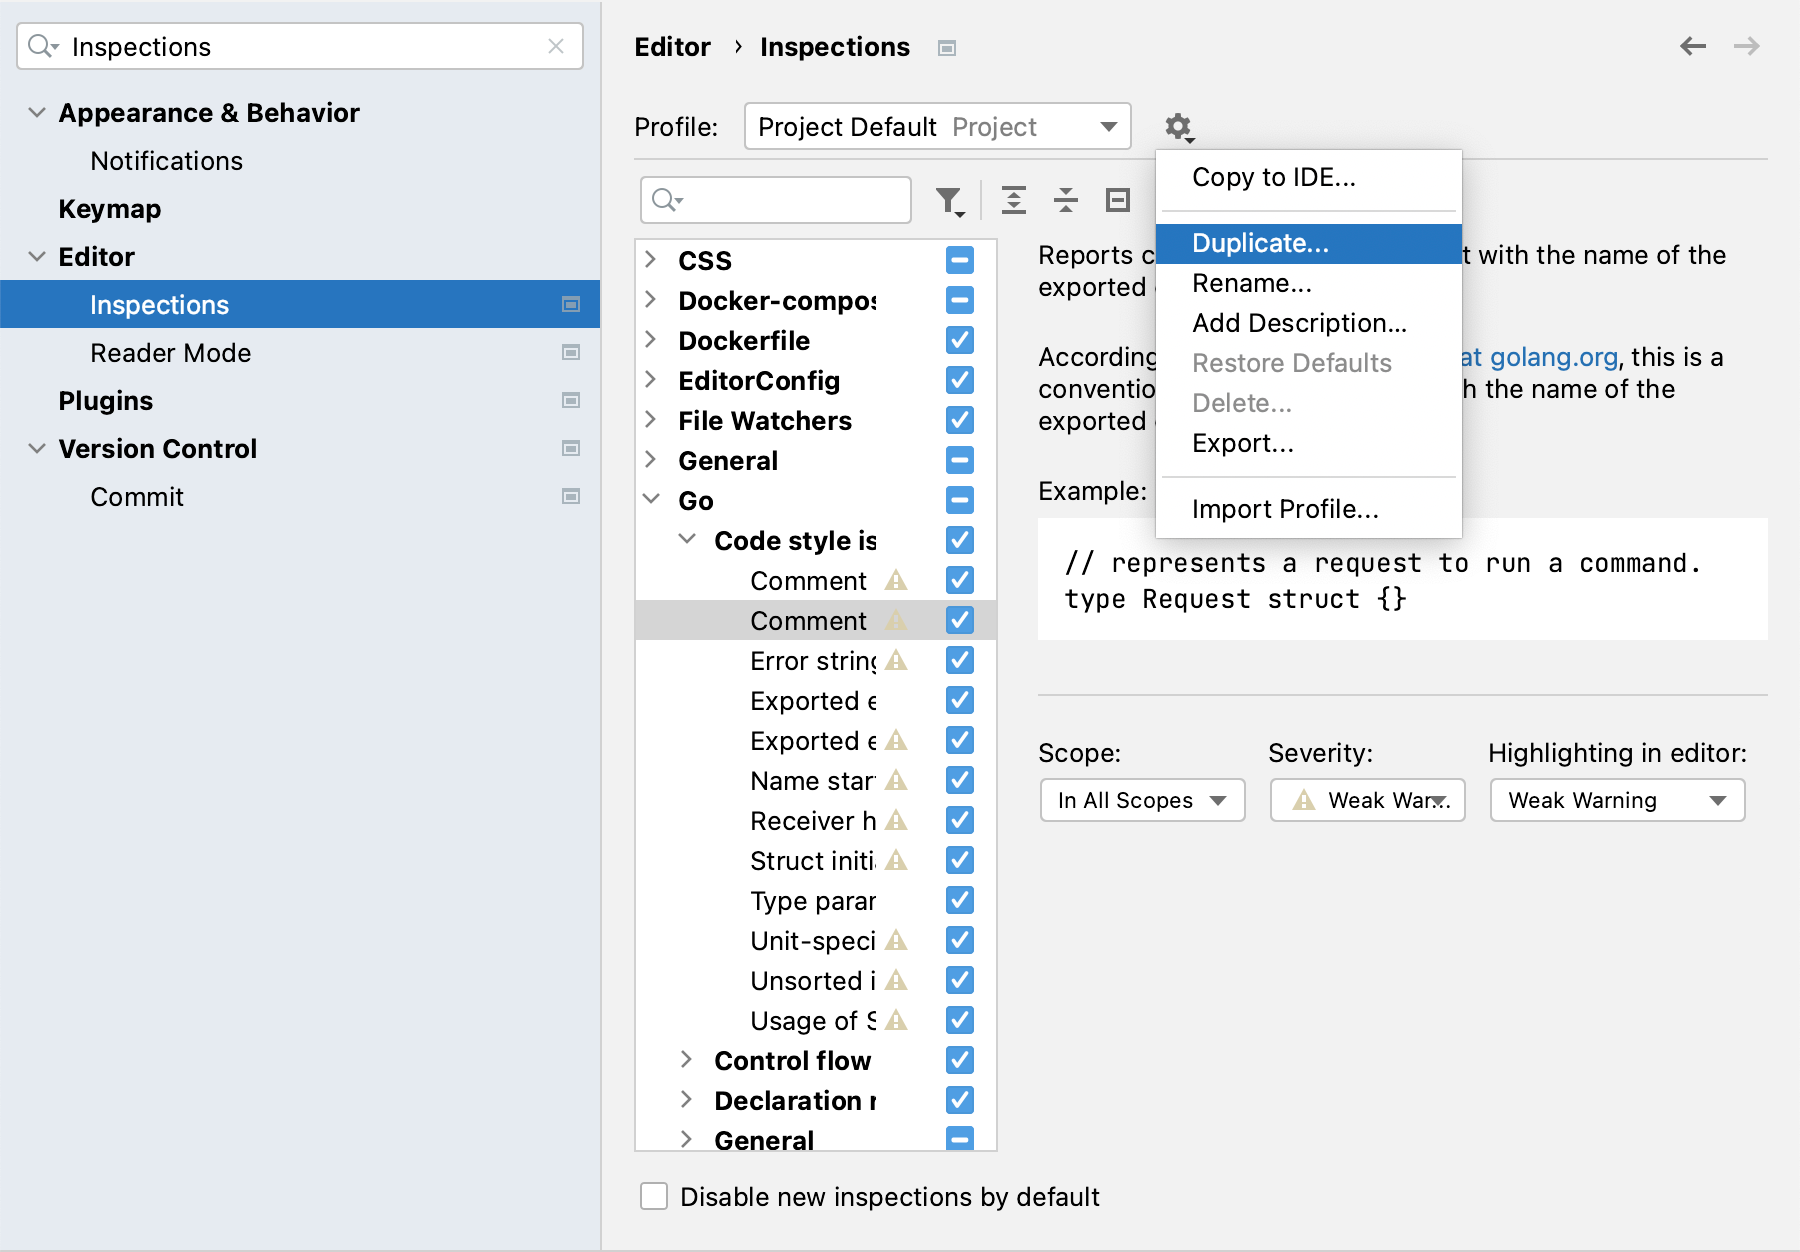Toggle the Go group checkbox
This screenshot has width=1800, height=1252.
click(x=960, y=500)
